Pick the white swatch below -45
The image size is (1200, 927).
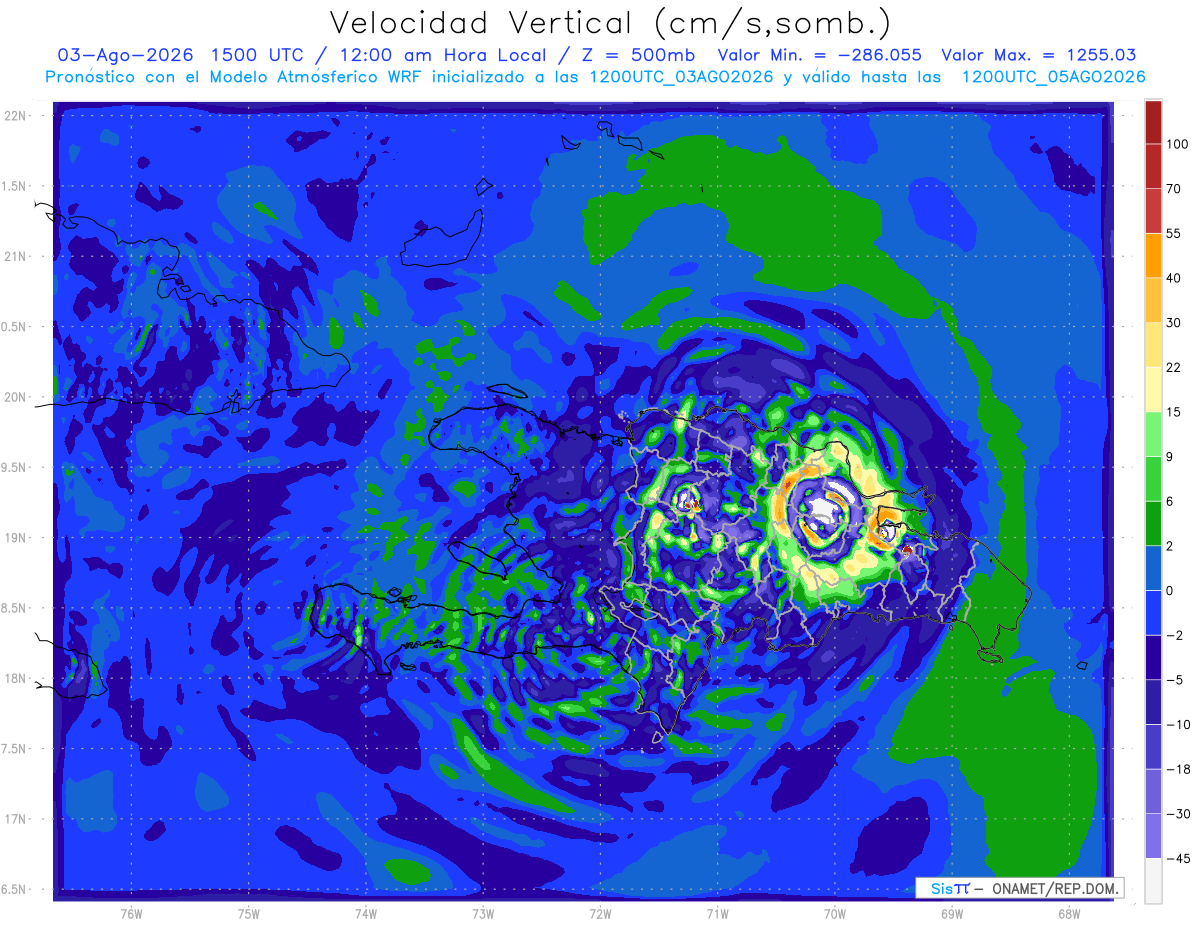[1153, 880]
